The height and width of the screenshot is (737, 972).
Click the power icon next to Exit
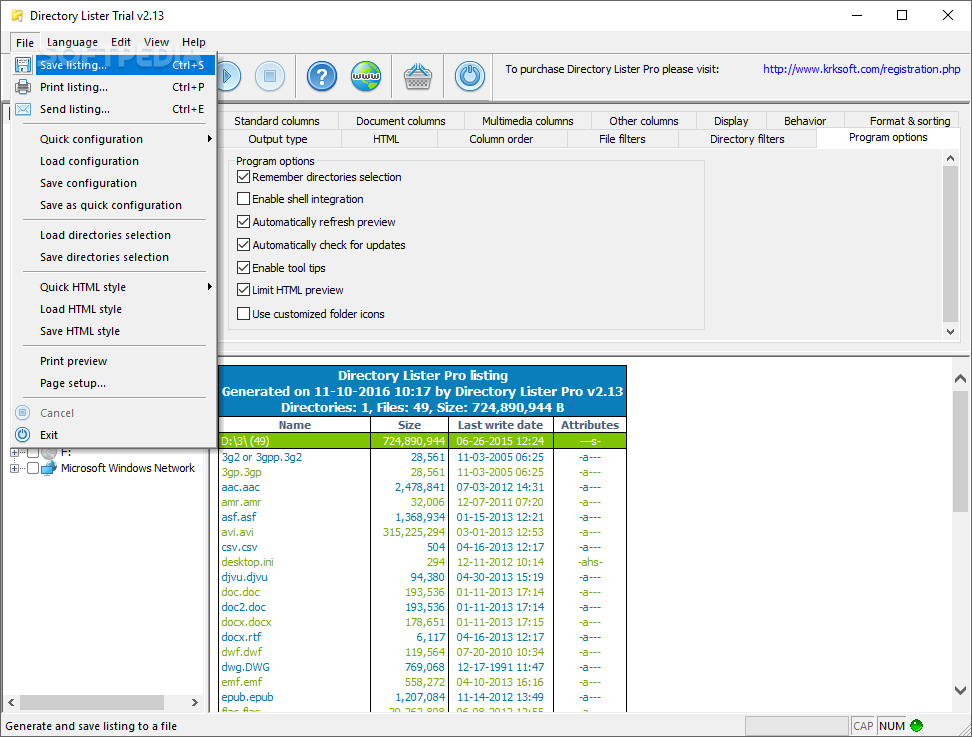click(23, 435)
